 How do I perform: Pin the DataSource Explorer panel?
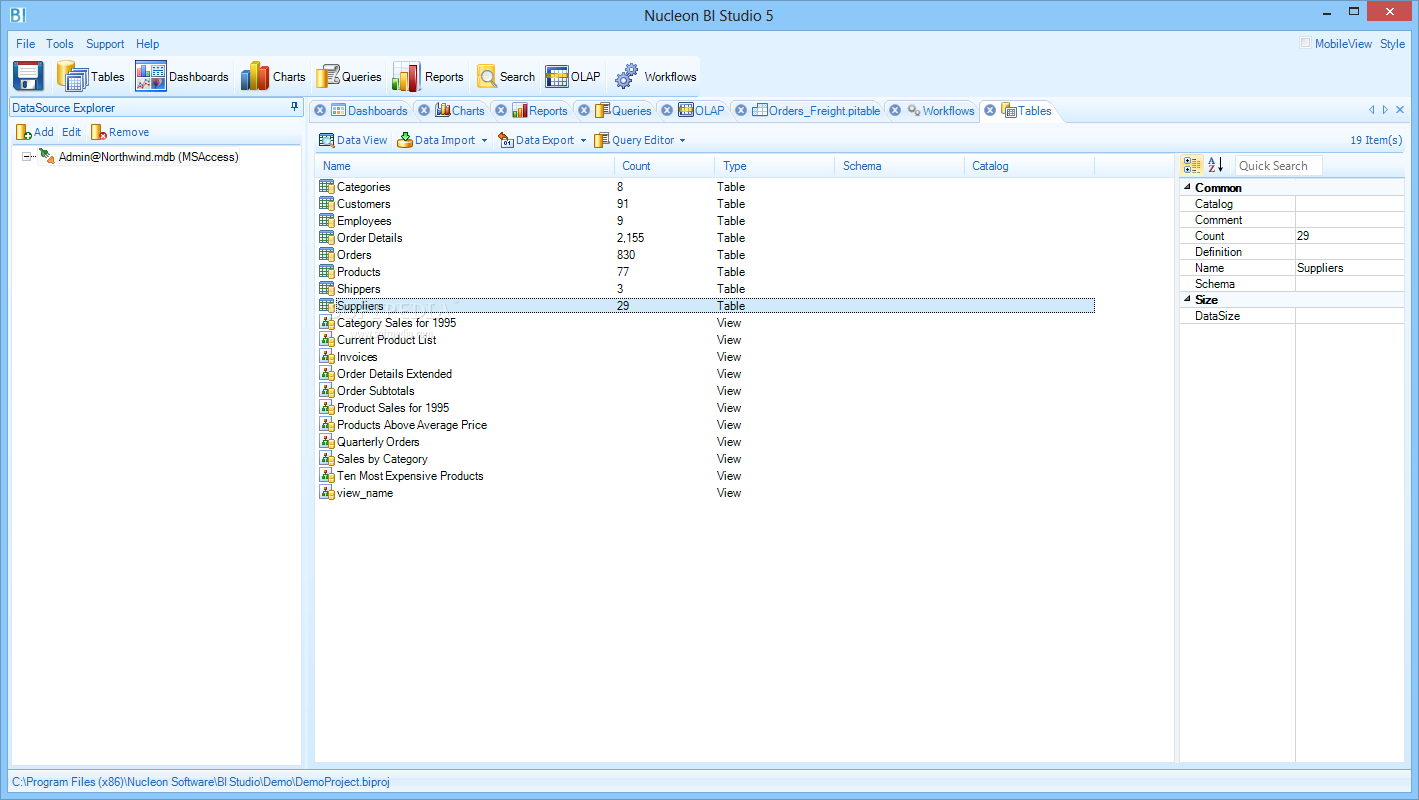(294, 107)
